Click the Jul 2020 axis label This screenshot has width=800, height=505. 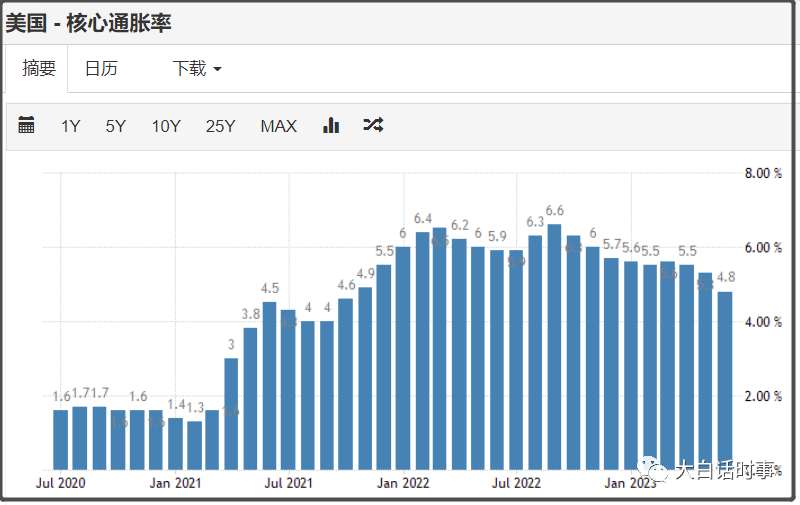[x=61, y=483]
